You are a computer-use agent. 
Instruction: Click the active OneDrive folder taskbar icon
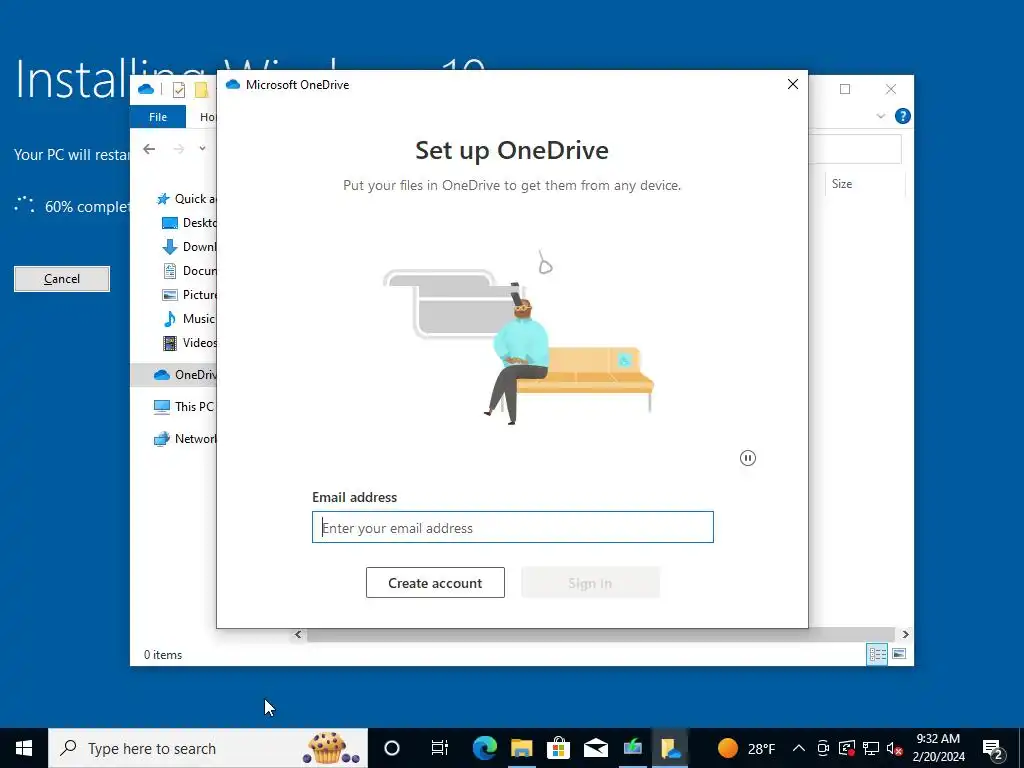[670, 748]
